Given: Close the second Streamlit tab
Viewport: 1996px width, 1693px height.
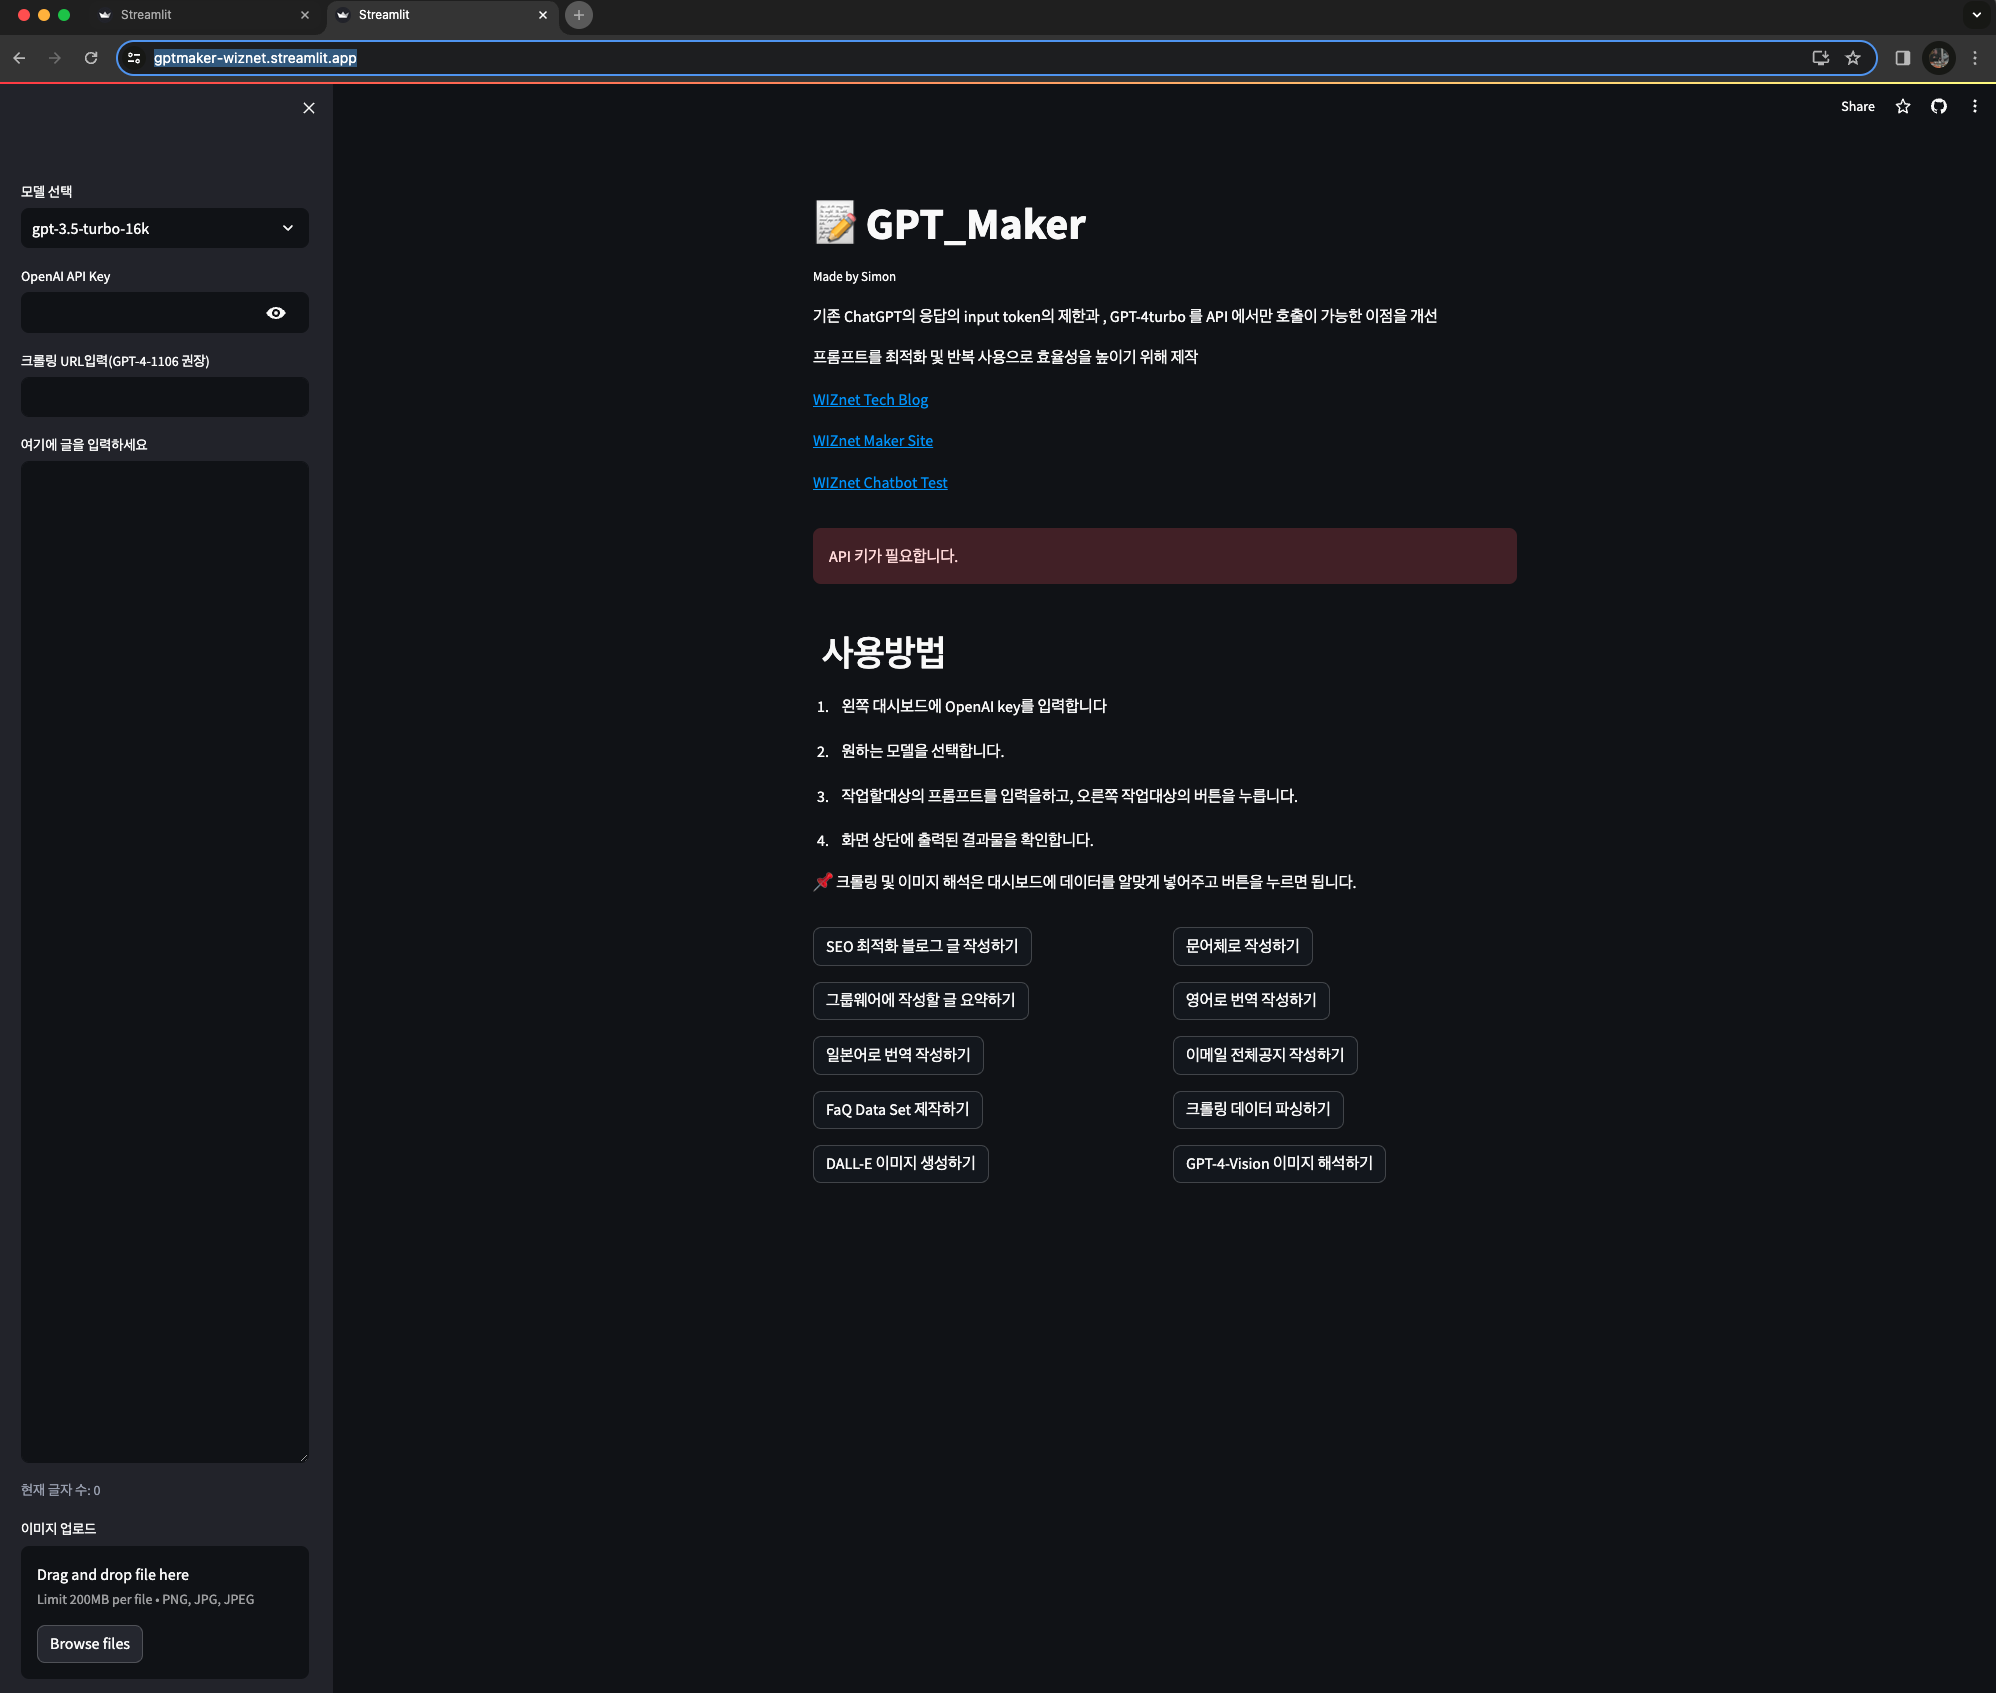Looking at the screenshot, I should click(x=543, y=15).
